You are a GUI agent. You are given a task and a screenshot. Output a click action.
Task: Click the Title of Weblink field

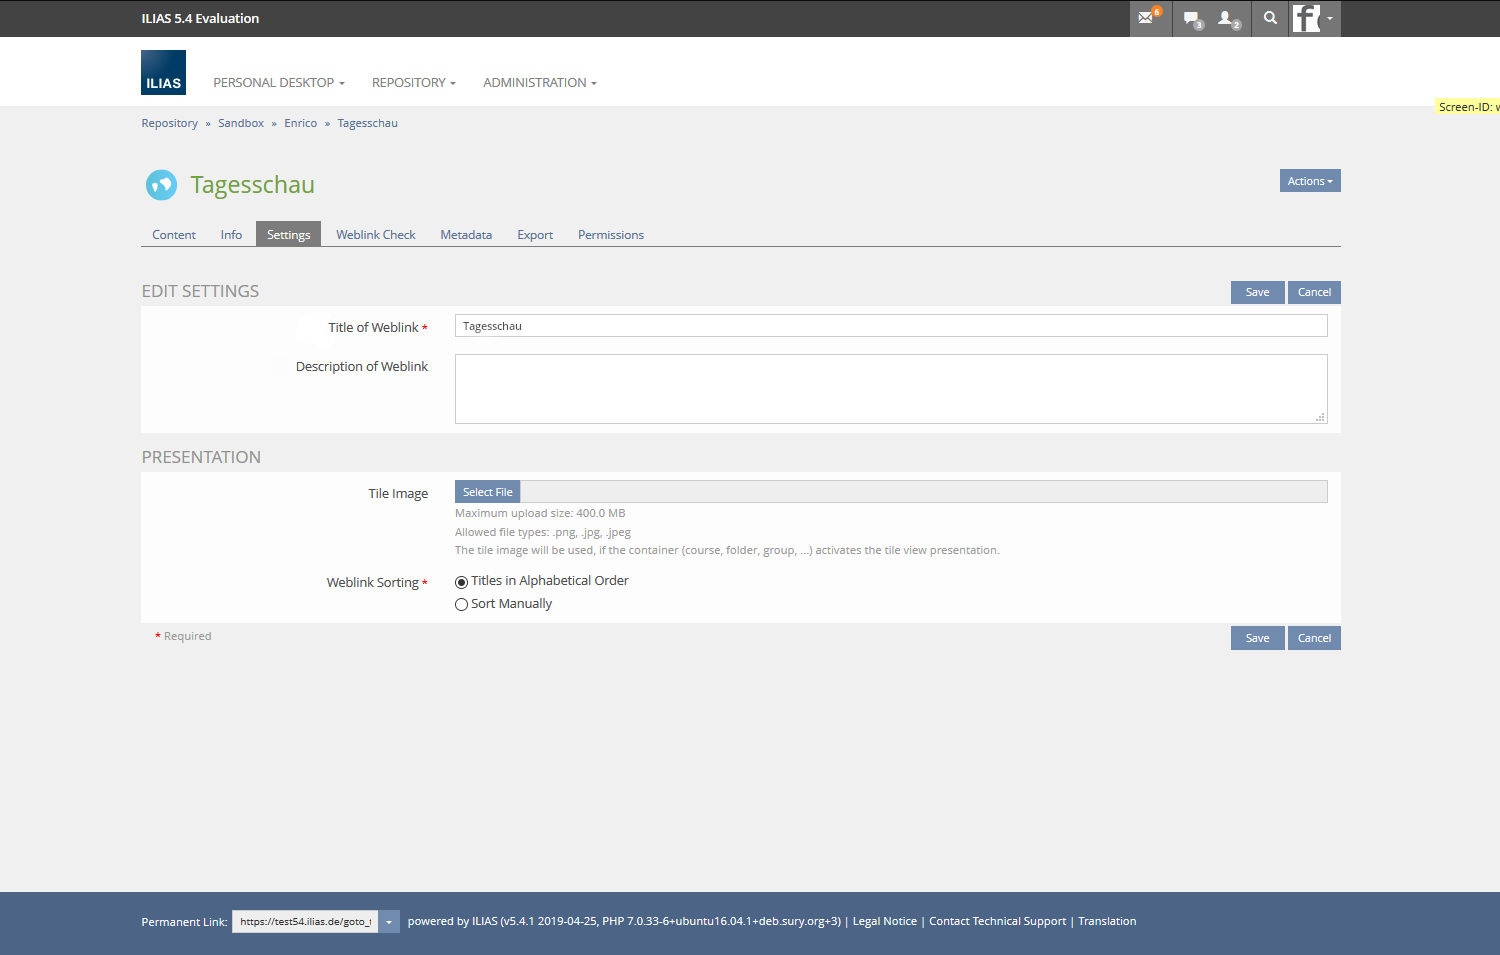890,326
